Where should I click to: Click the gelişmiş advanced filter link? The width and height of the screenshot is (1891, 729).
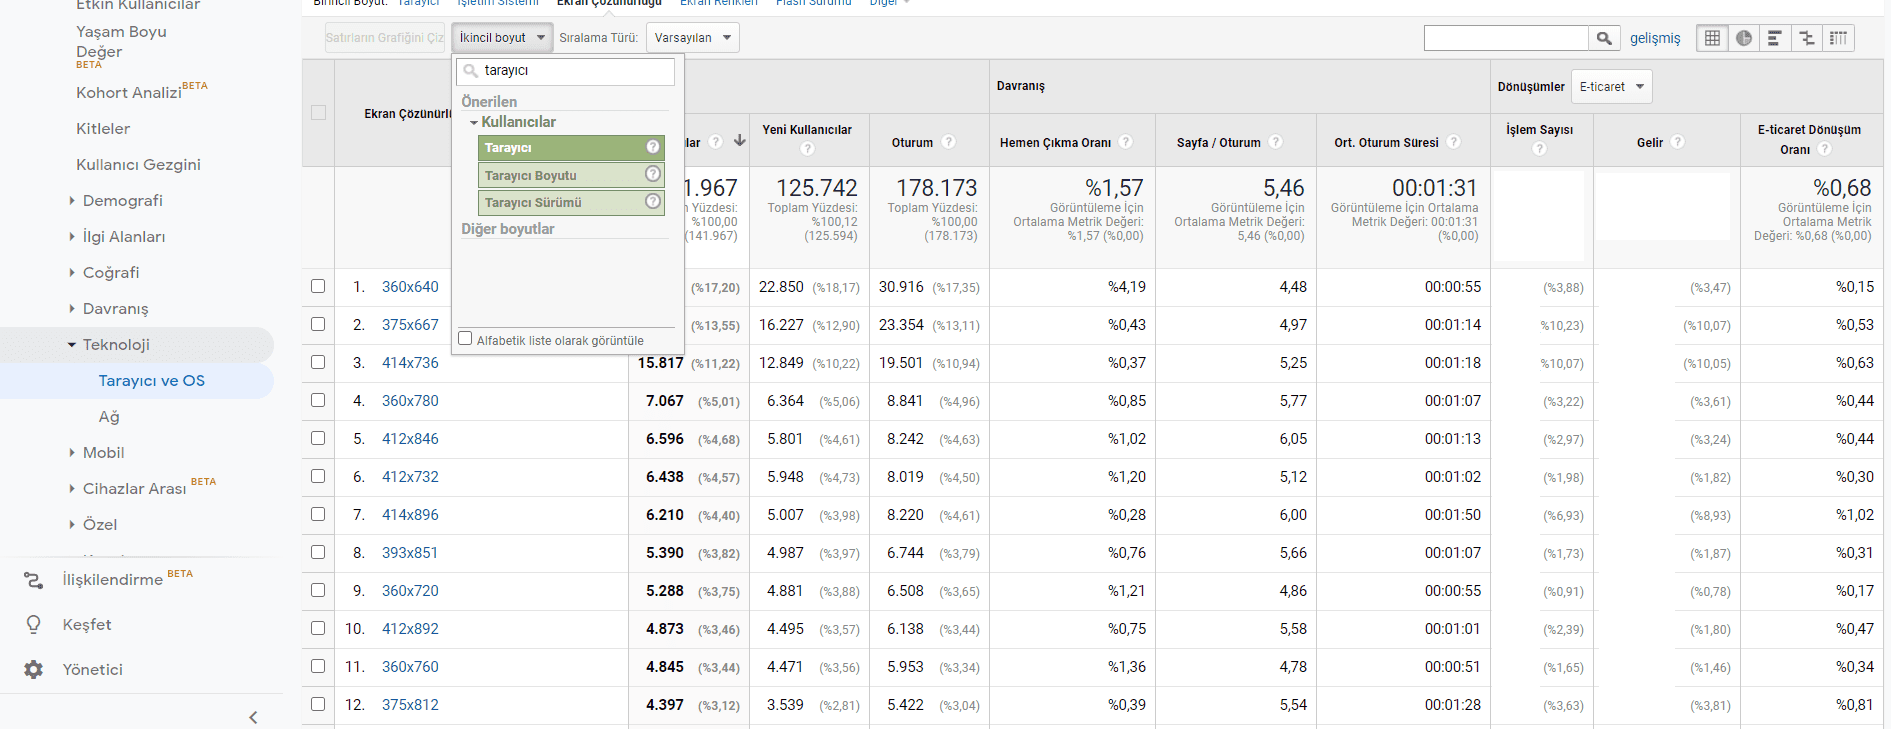coord(1655,38)
